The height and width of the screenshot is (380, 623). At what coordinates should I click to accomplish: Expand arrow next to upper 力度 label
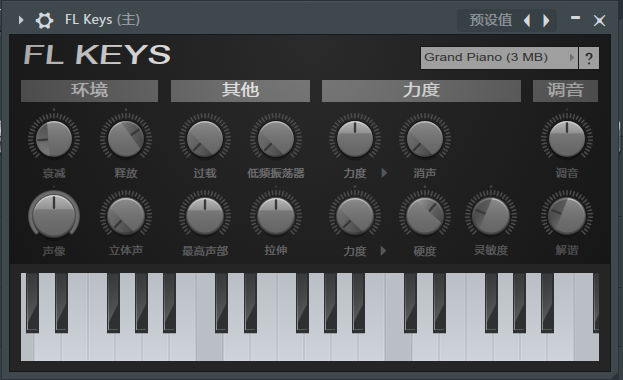pyautogui.click(x=384, y=173)
